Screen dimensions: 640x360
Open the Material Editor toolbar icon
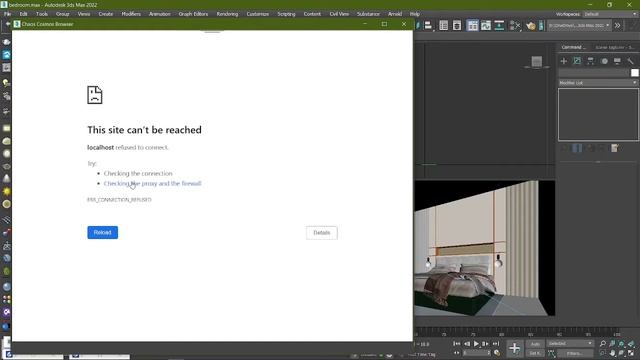[x=515, y=26]
